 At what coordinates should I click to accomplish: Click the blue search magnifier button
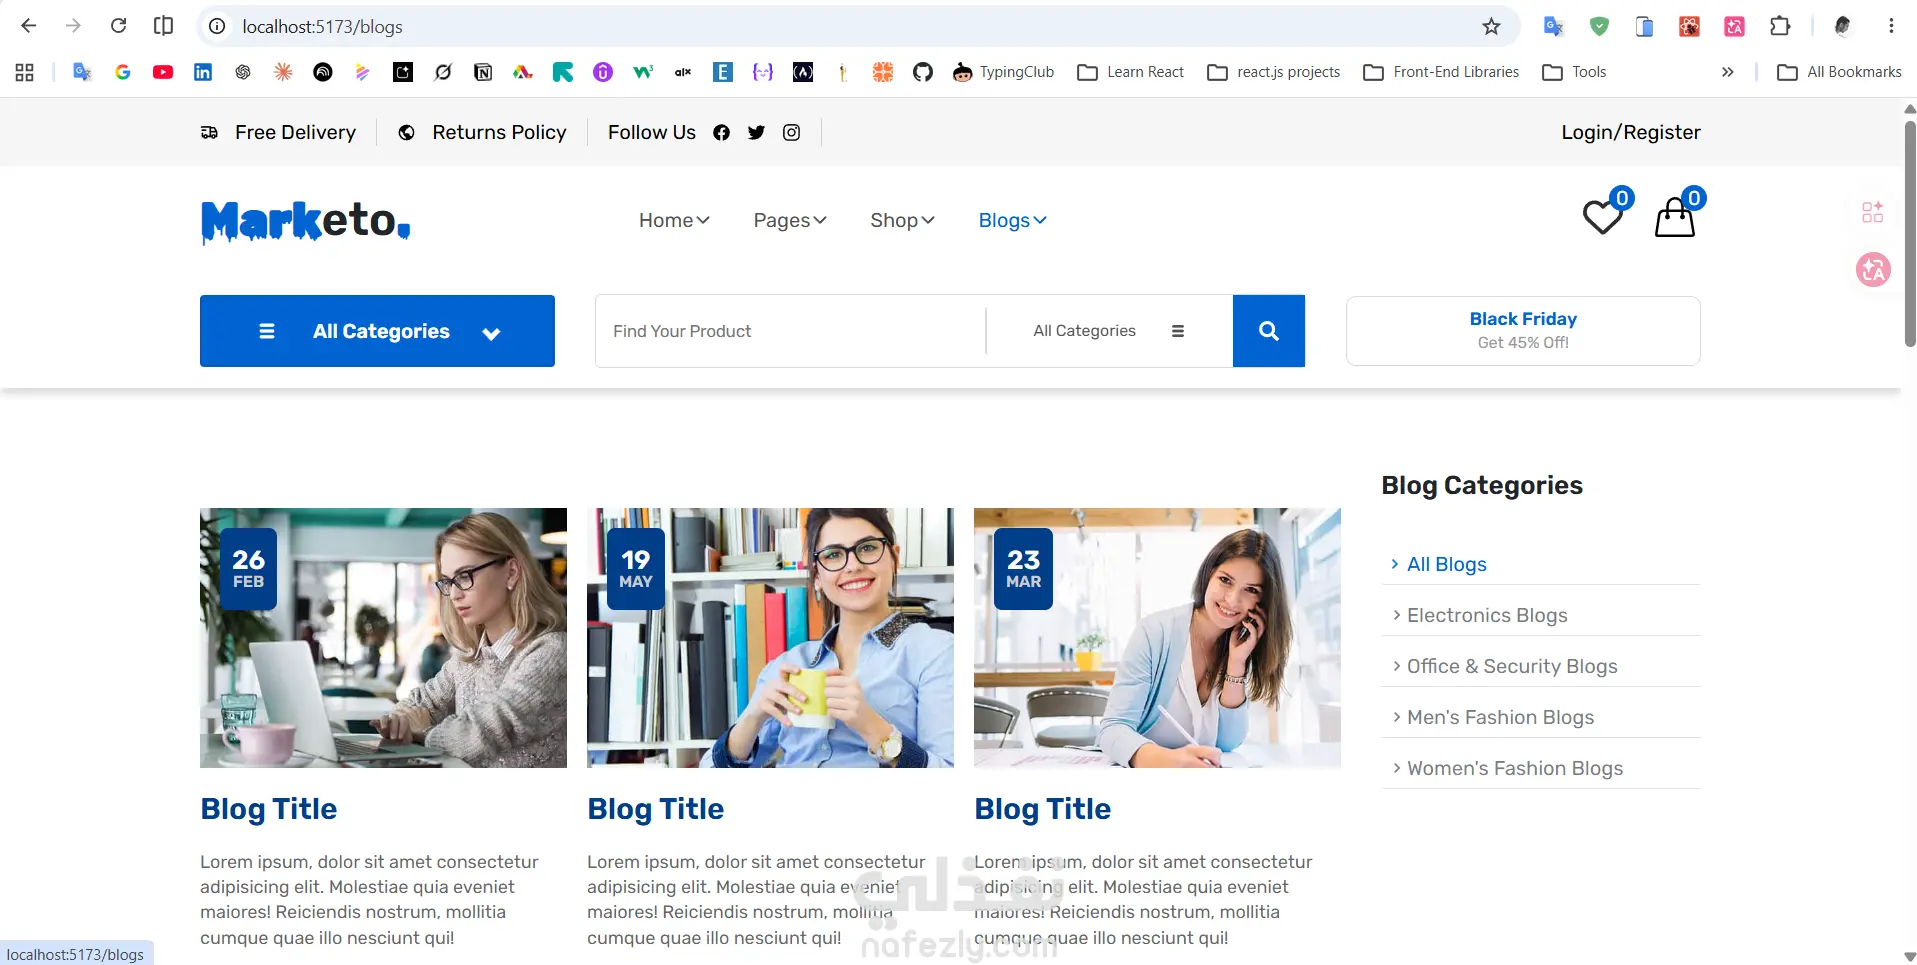coord(1269,331)
